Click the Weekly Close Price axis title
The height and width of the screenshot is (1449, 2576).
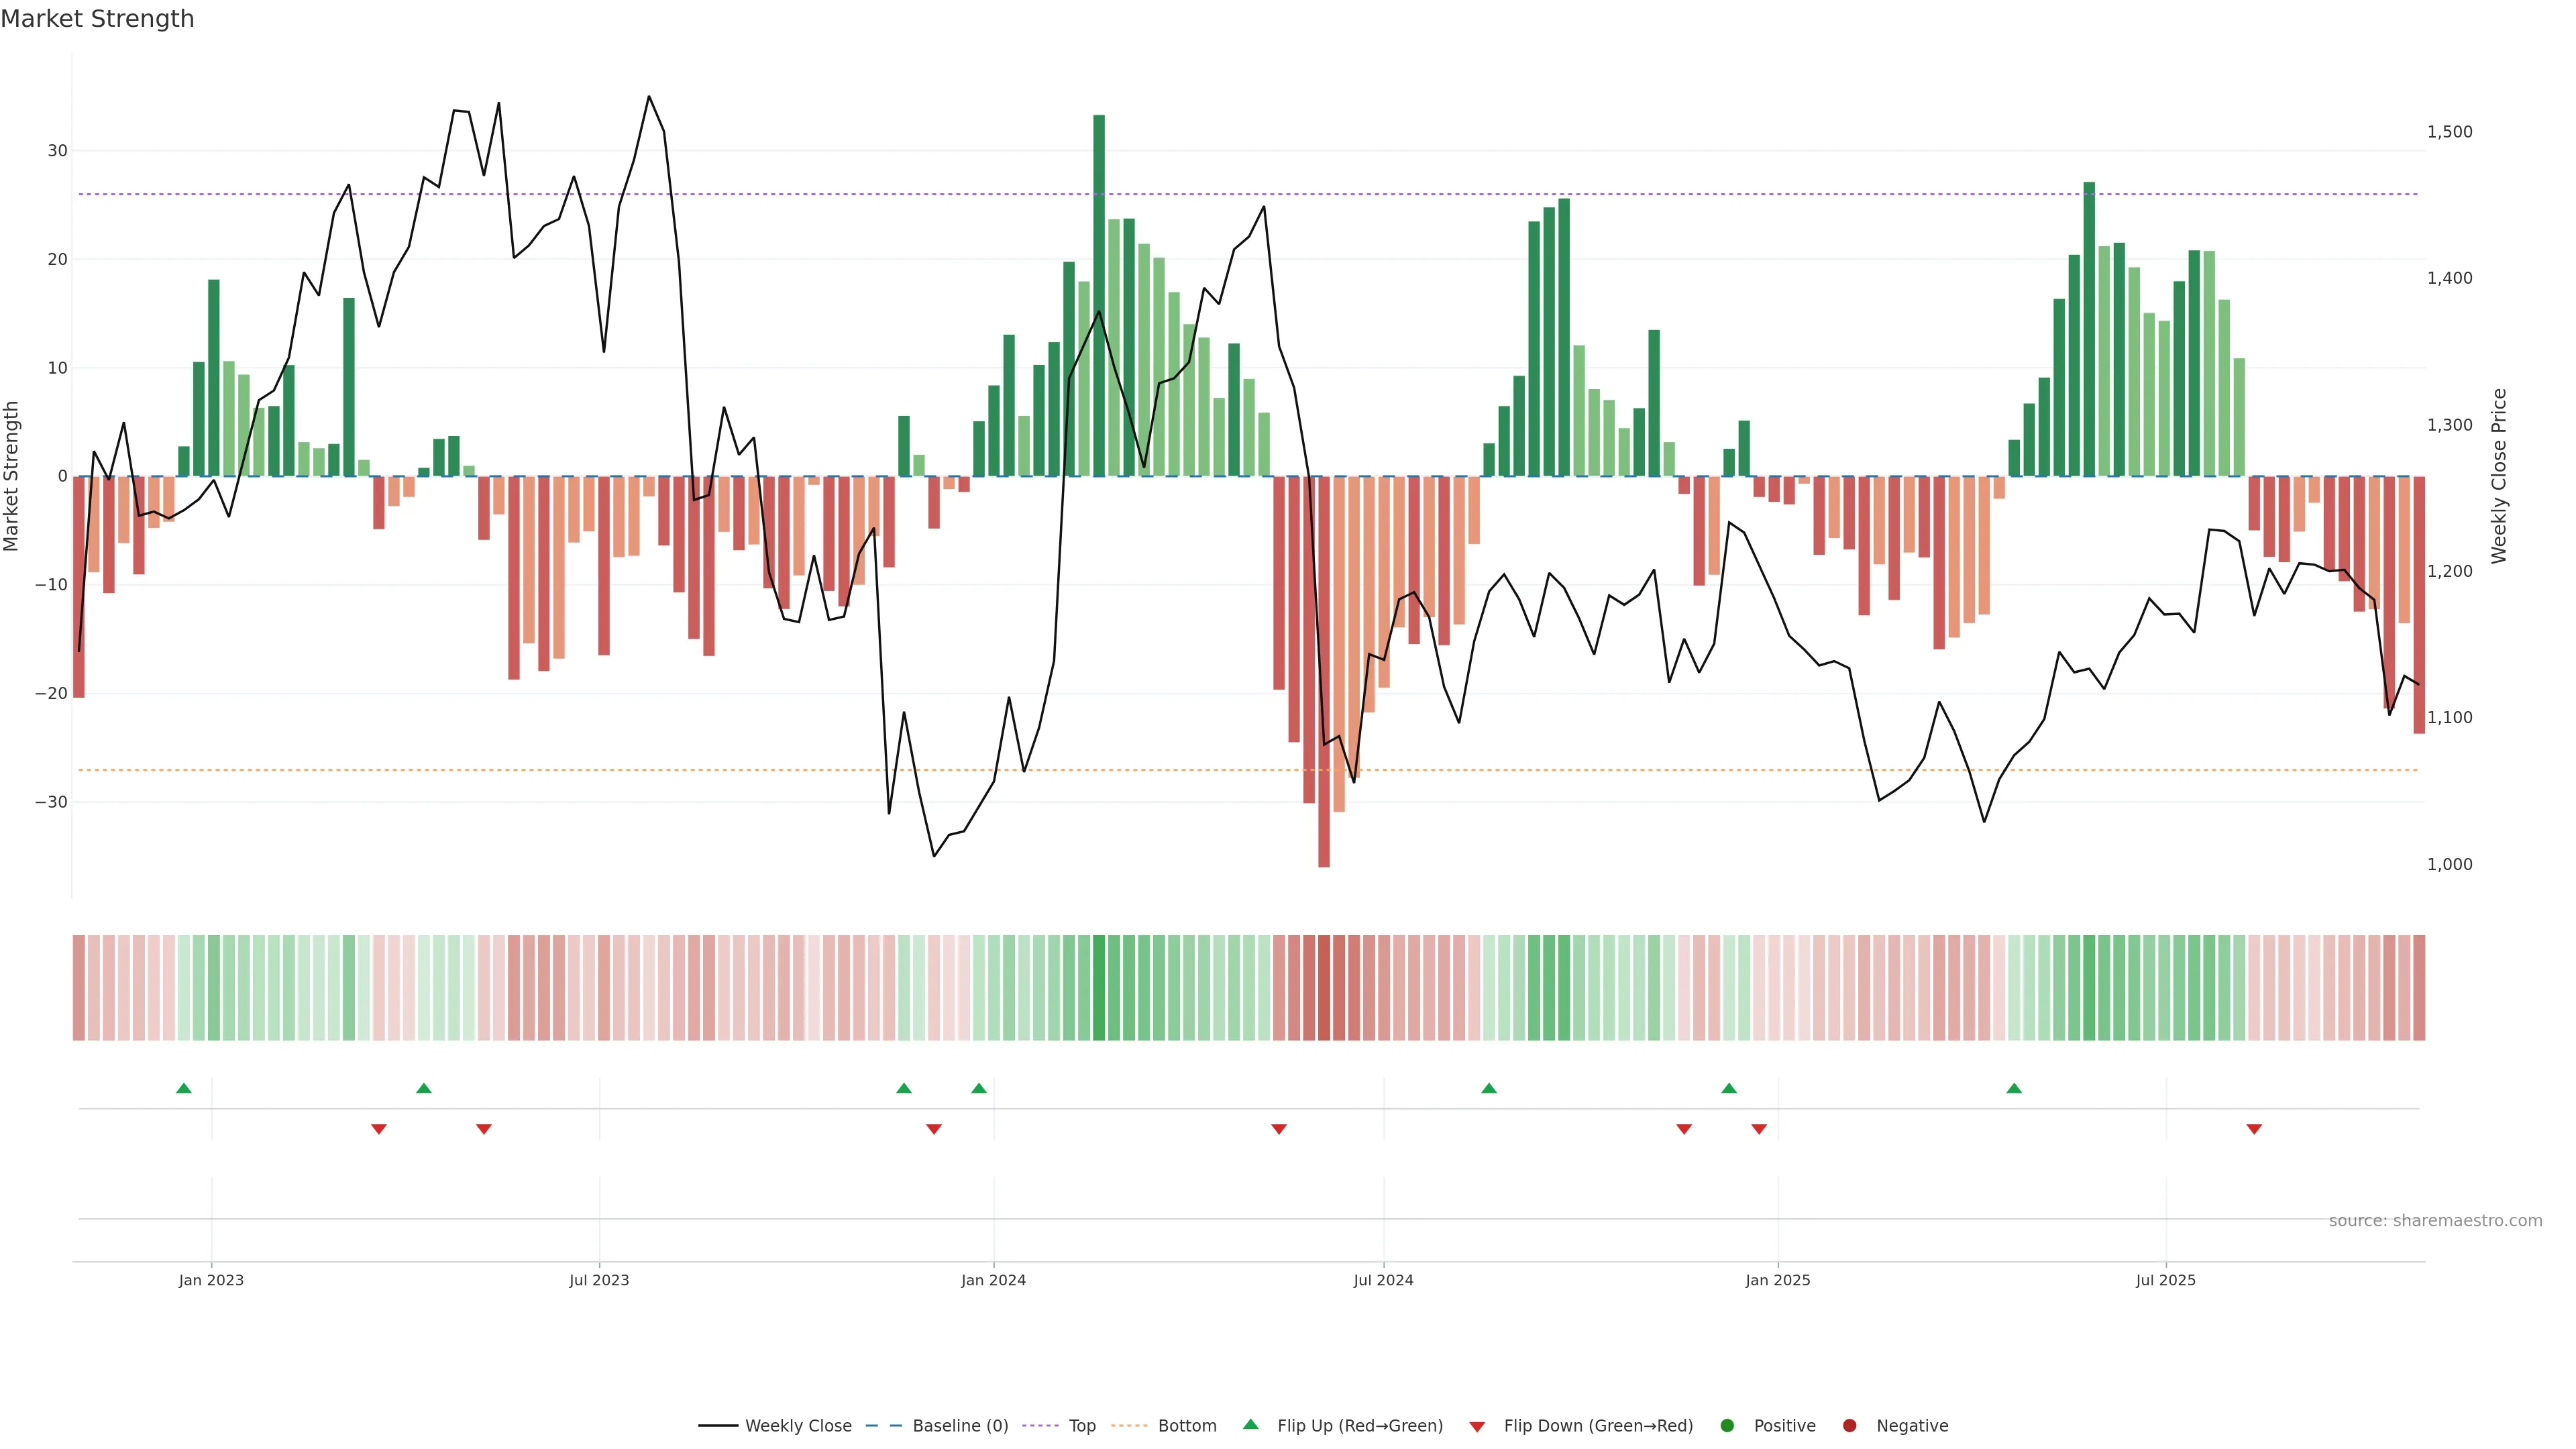click(x=2499, y=476)
